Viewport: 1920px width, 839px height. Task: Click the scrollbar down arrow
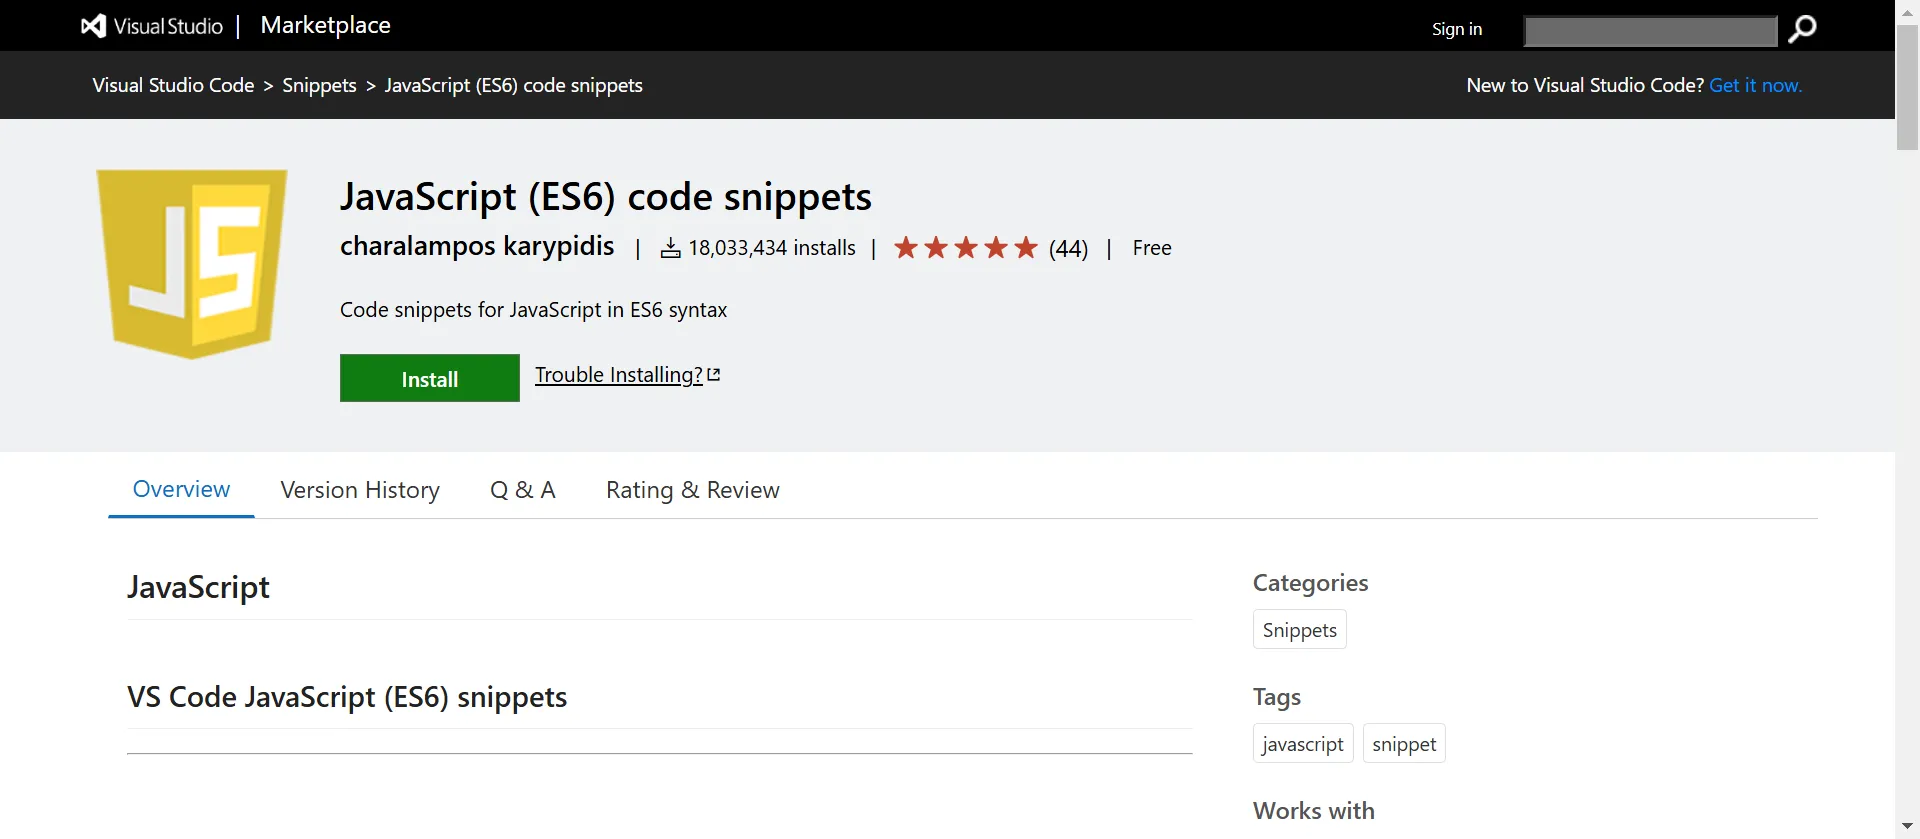pyautogui.click(x=1908, y=826)
